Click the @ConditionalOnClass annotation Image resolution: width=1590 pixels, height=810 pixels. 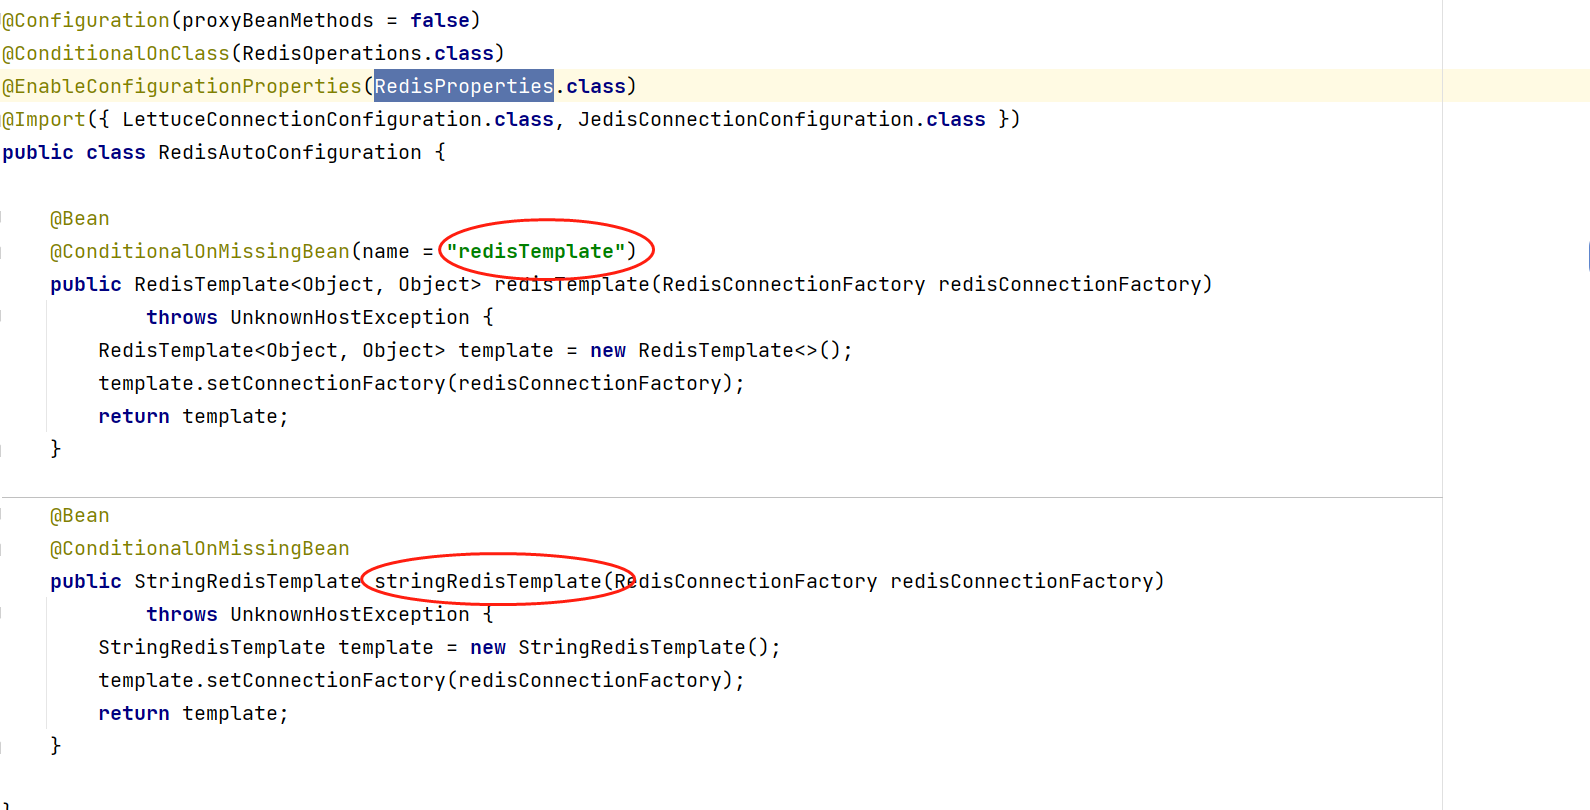(x=116, y=53)
